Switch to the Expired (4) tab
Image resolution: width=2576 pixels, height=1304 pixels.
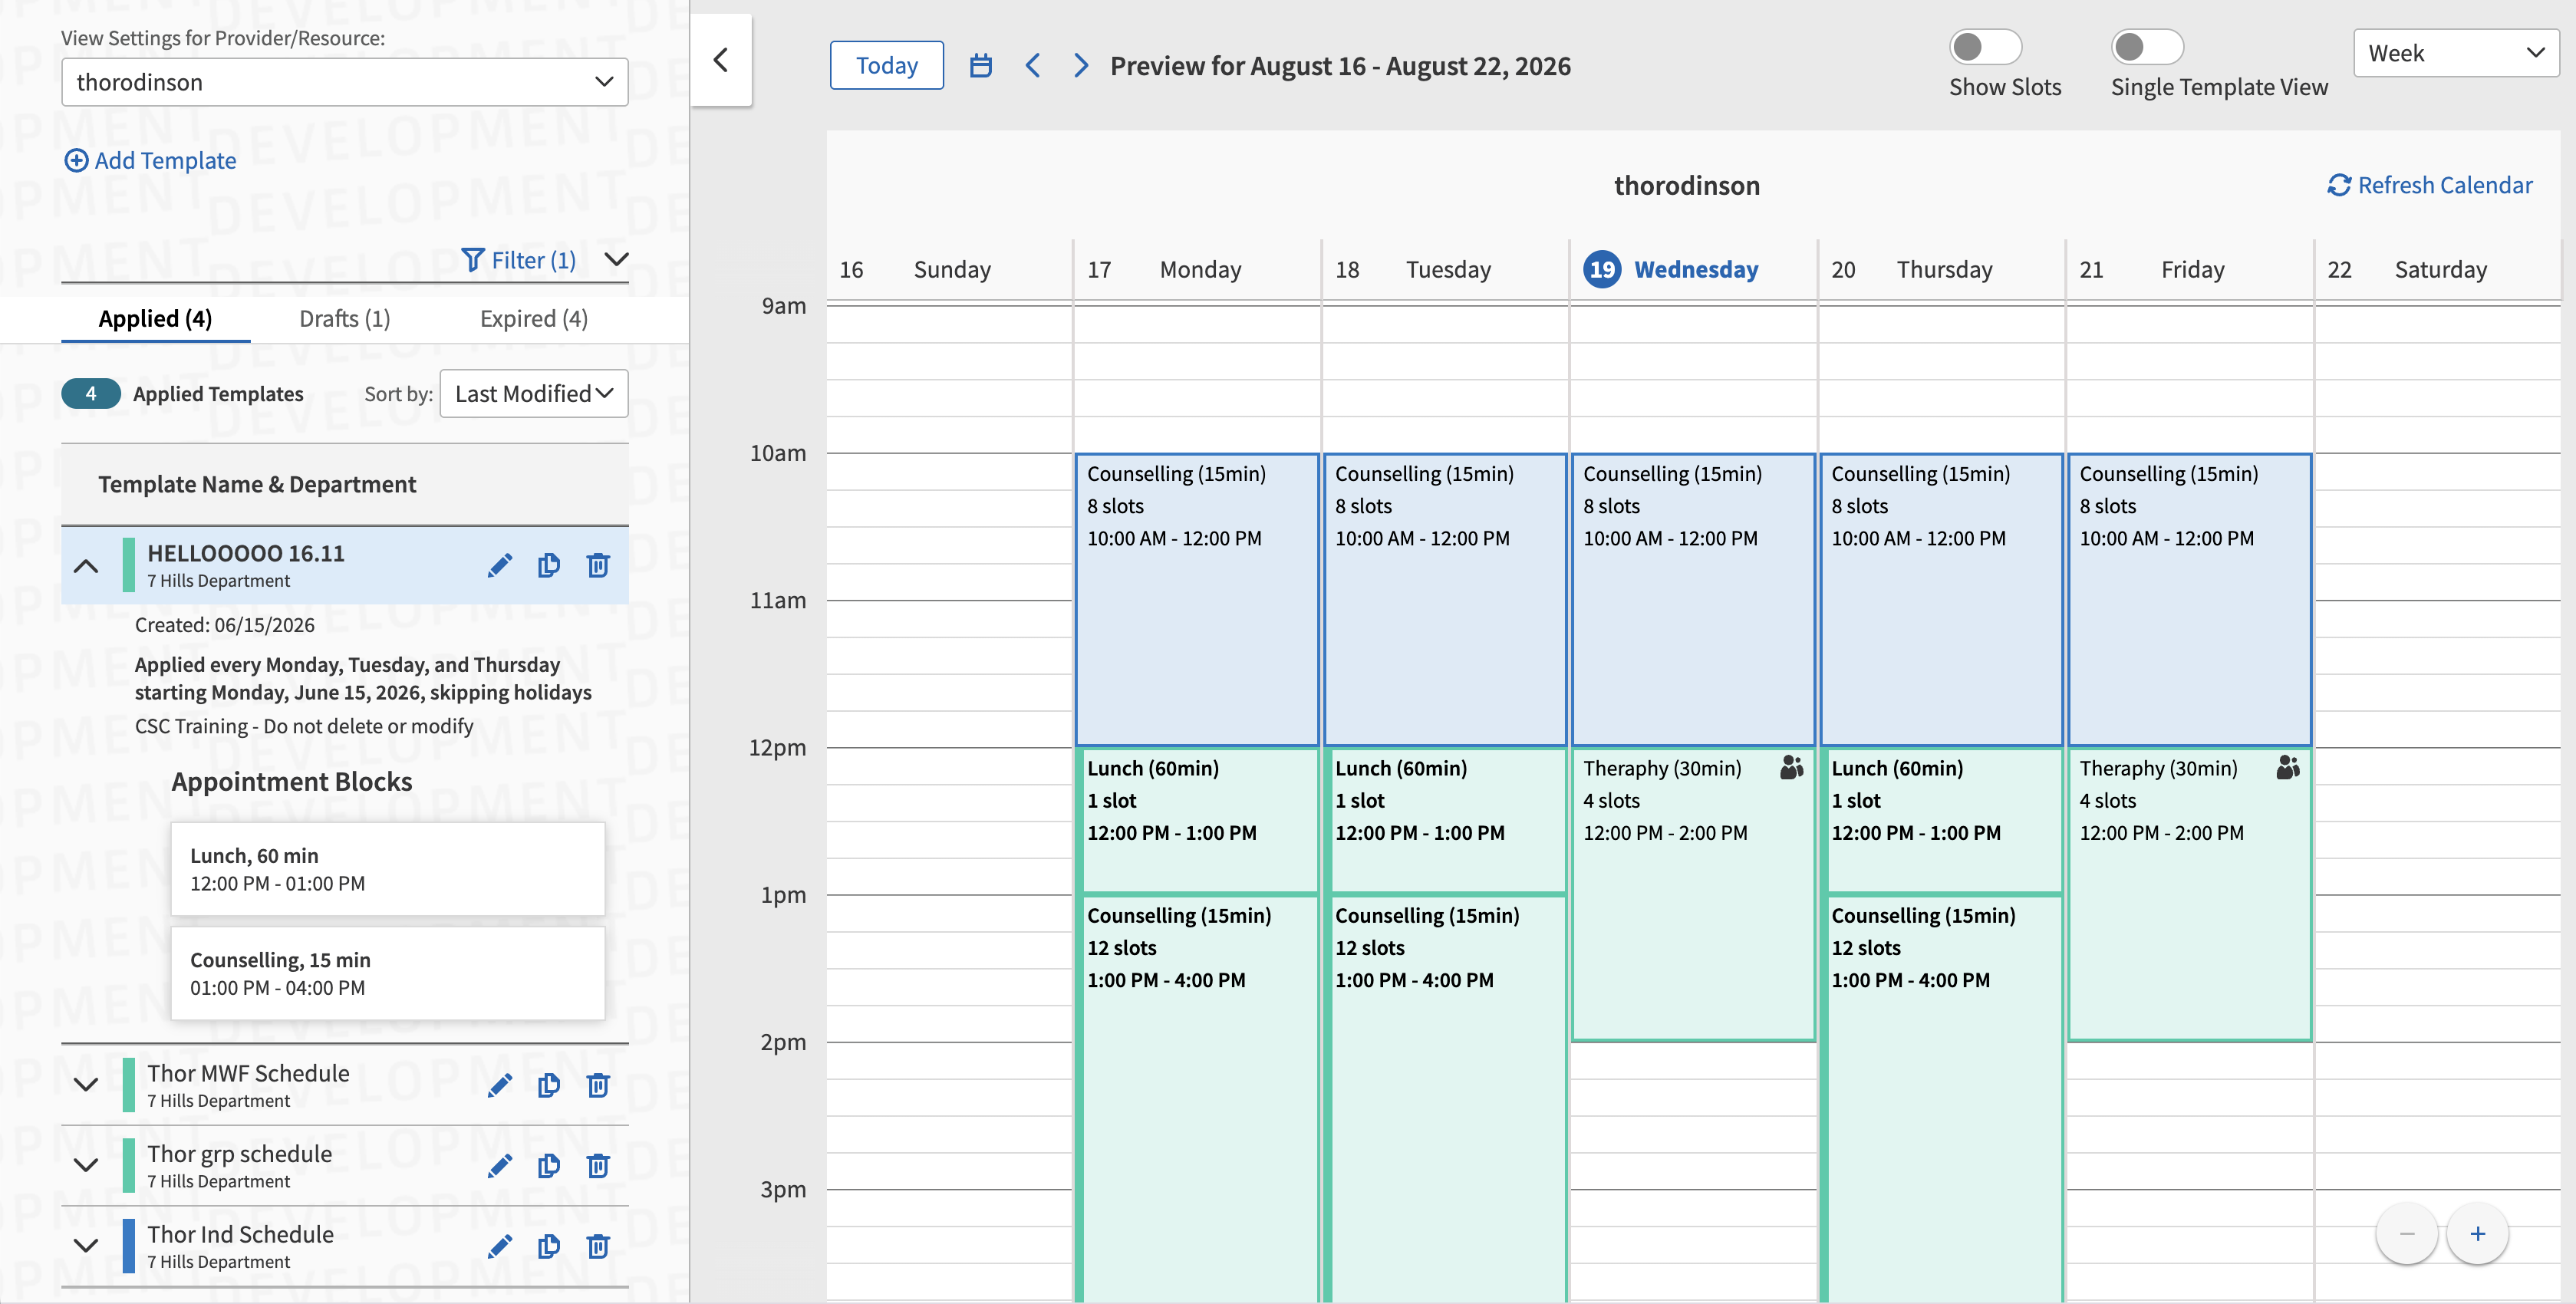click(x=534, y=319)
